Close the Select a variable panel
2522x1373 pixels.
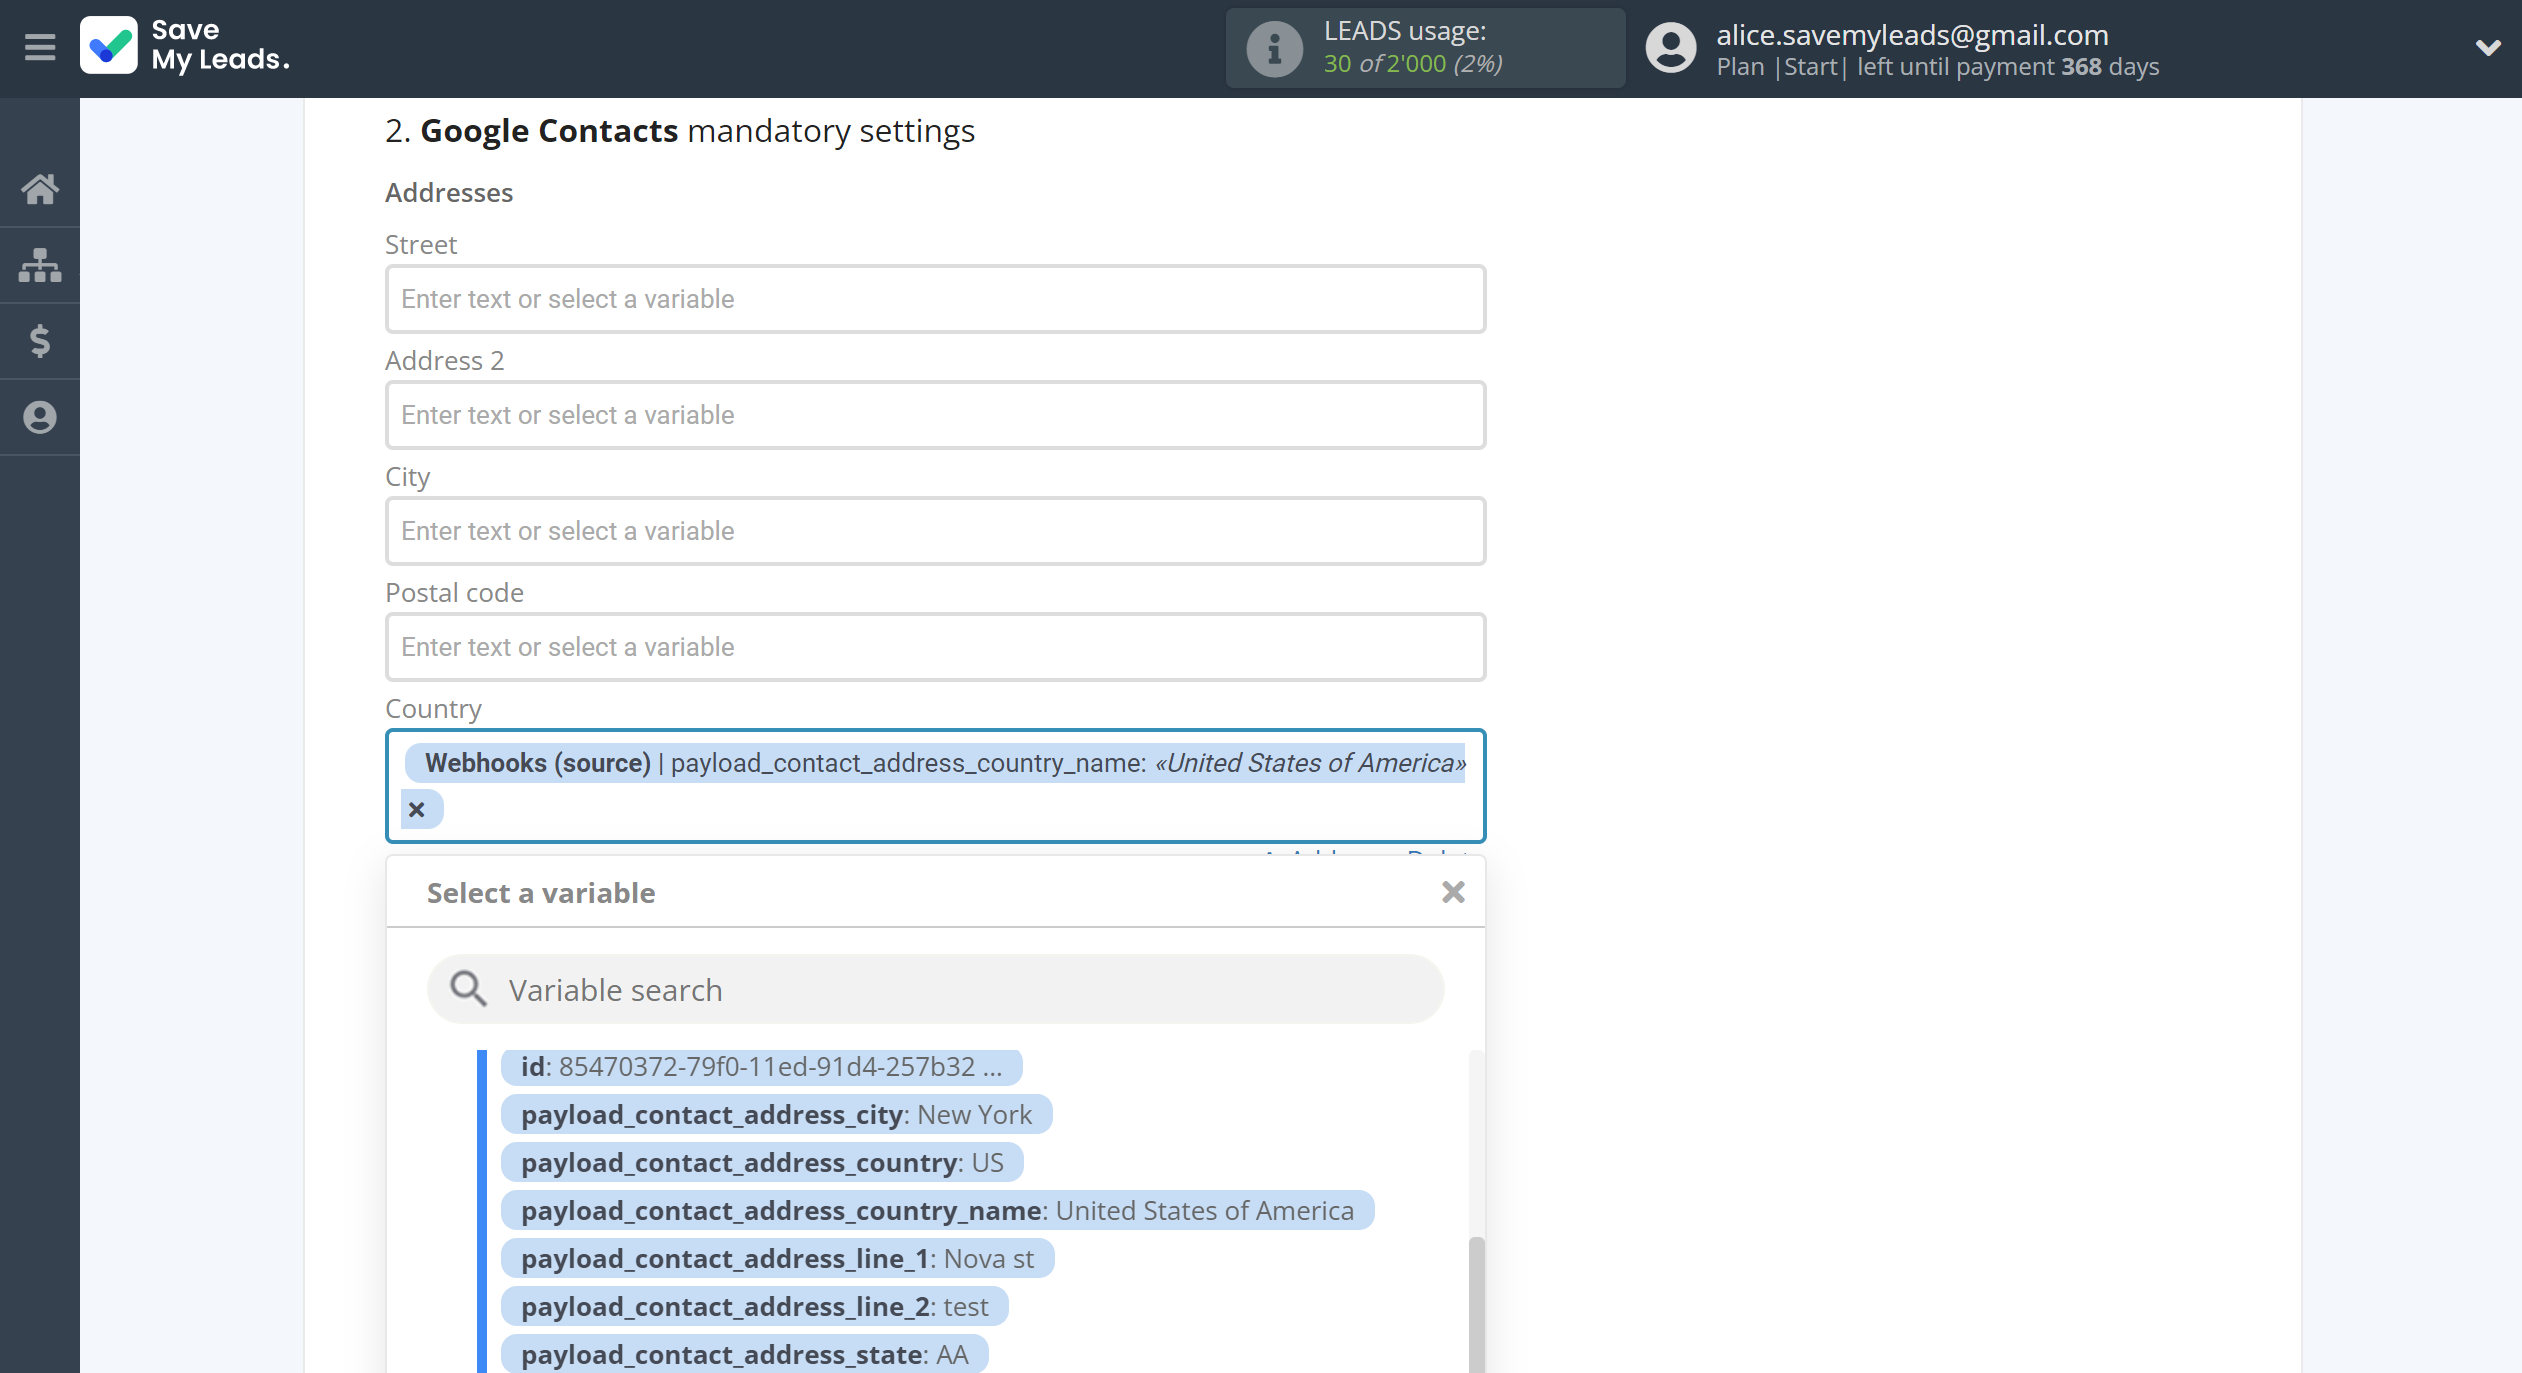pos(1453,892)
